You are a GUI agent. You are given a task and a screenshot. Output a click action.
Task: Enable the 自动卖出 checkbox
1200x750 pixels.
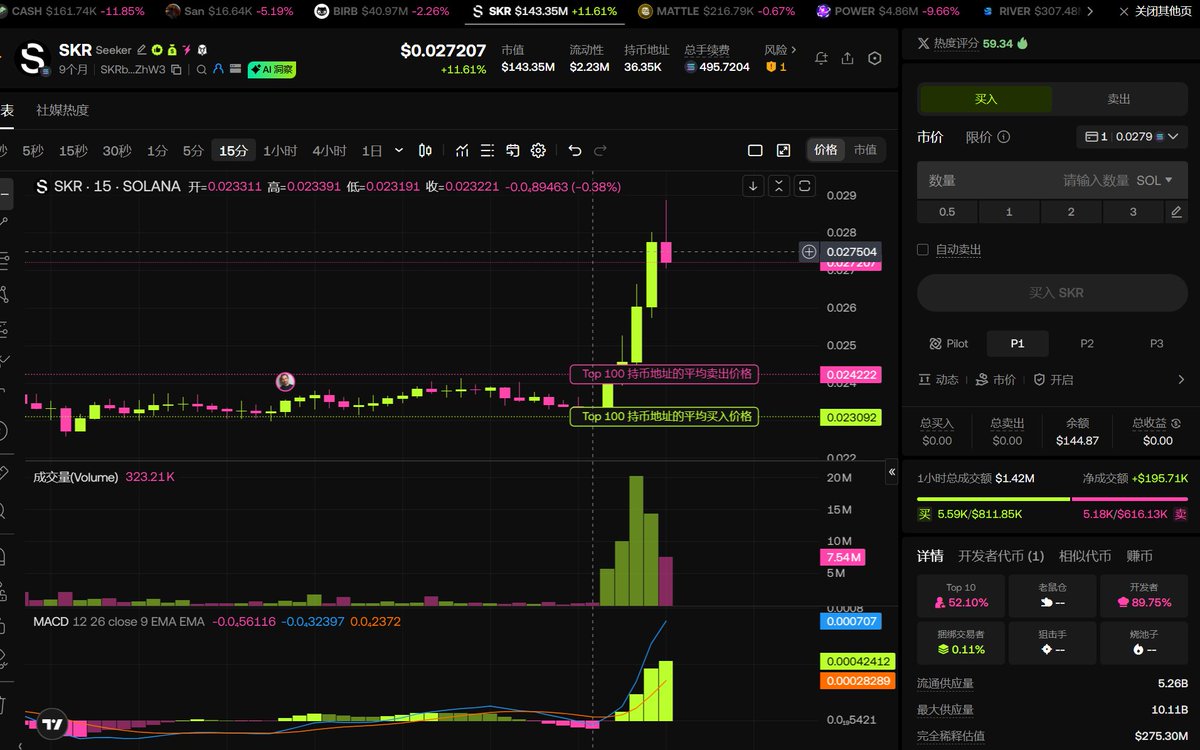pos(923,250)
